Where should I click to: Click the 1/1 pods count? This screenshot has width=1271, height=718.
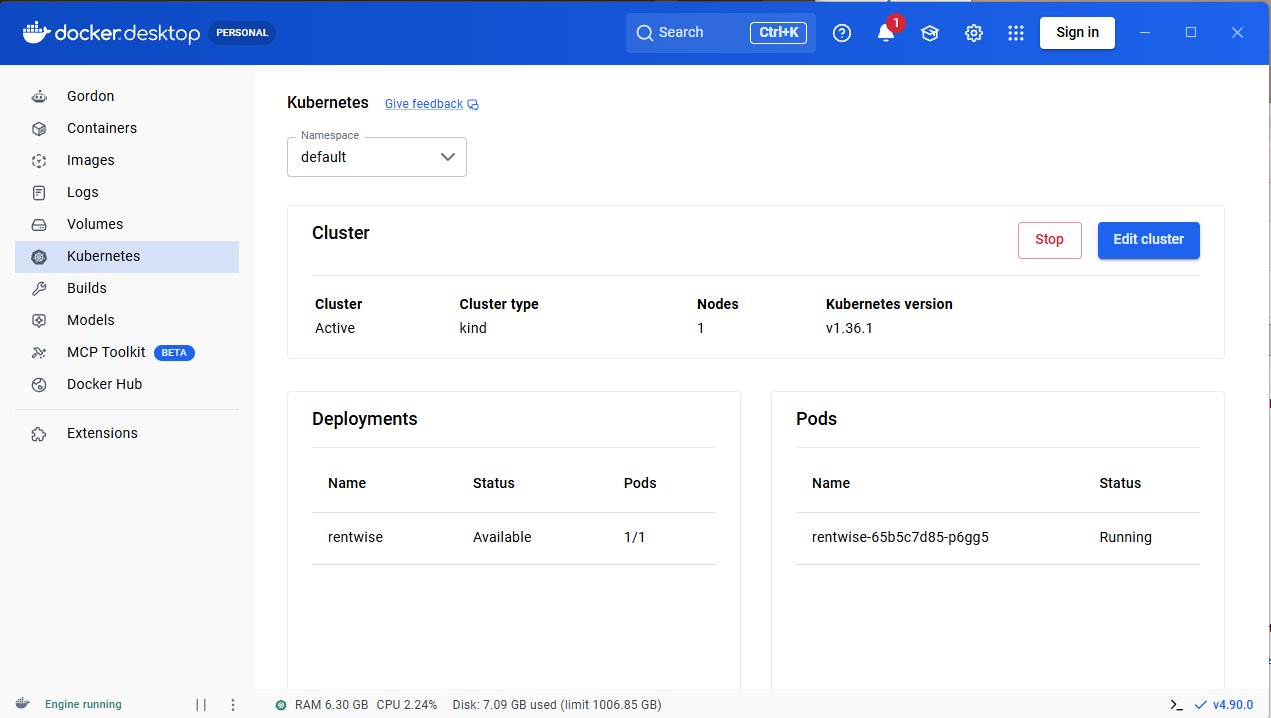[635, 537]
